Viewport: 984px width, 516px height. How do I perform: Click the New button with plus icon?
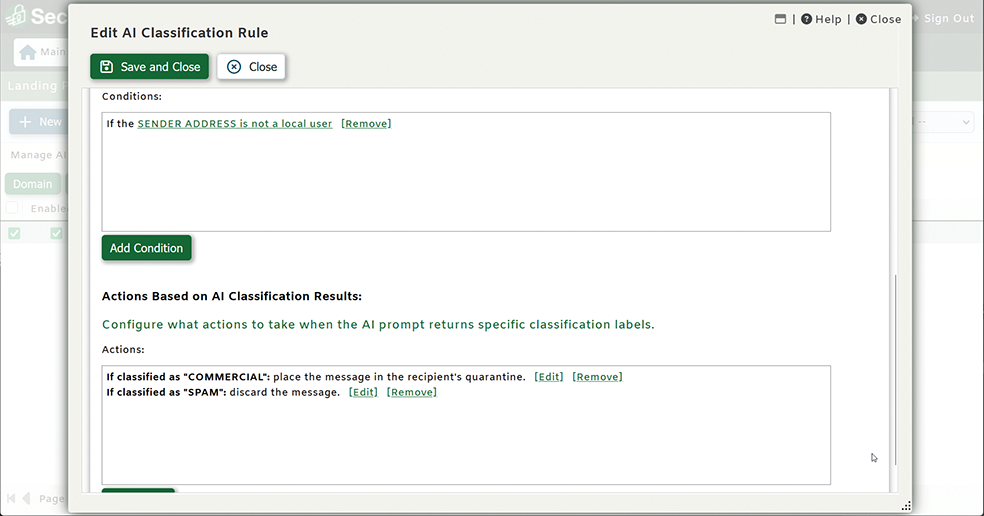(x=40, y=122)
